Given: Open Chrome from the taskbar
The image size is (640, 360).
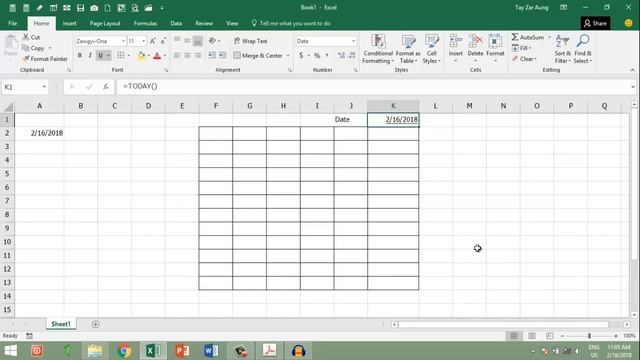Looking at the screenshot, I should 124,351.
